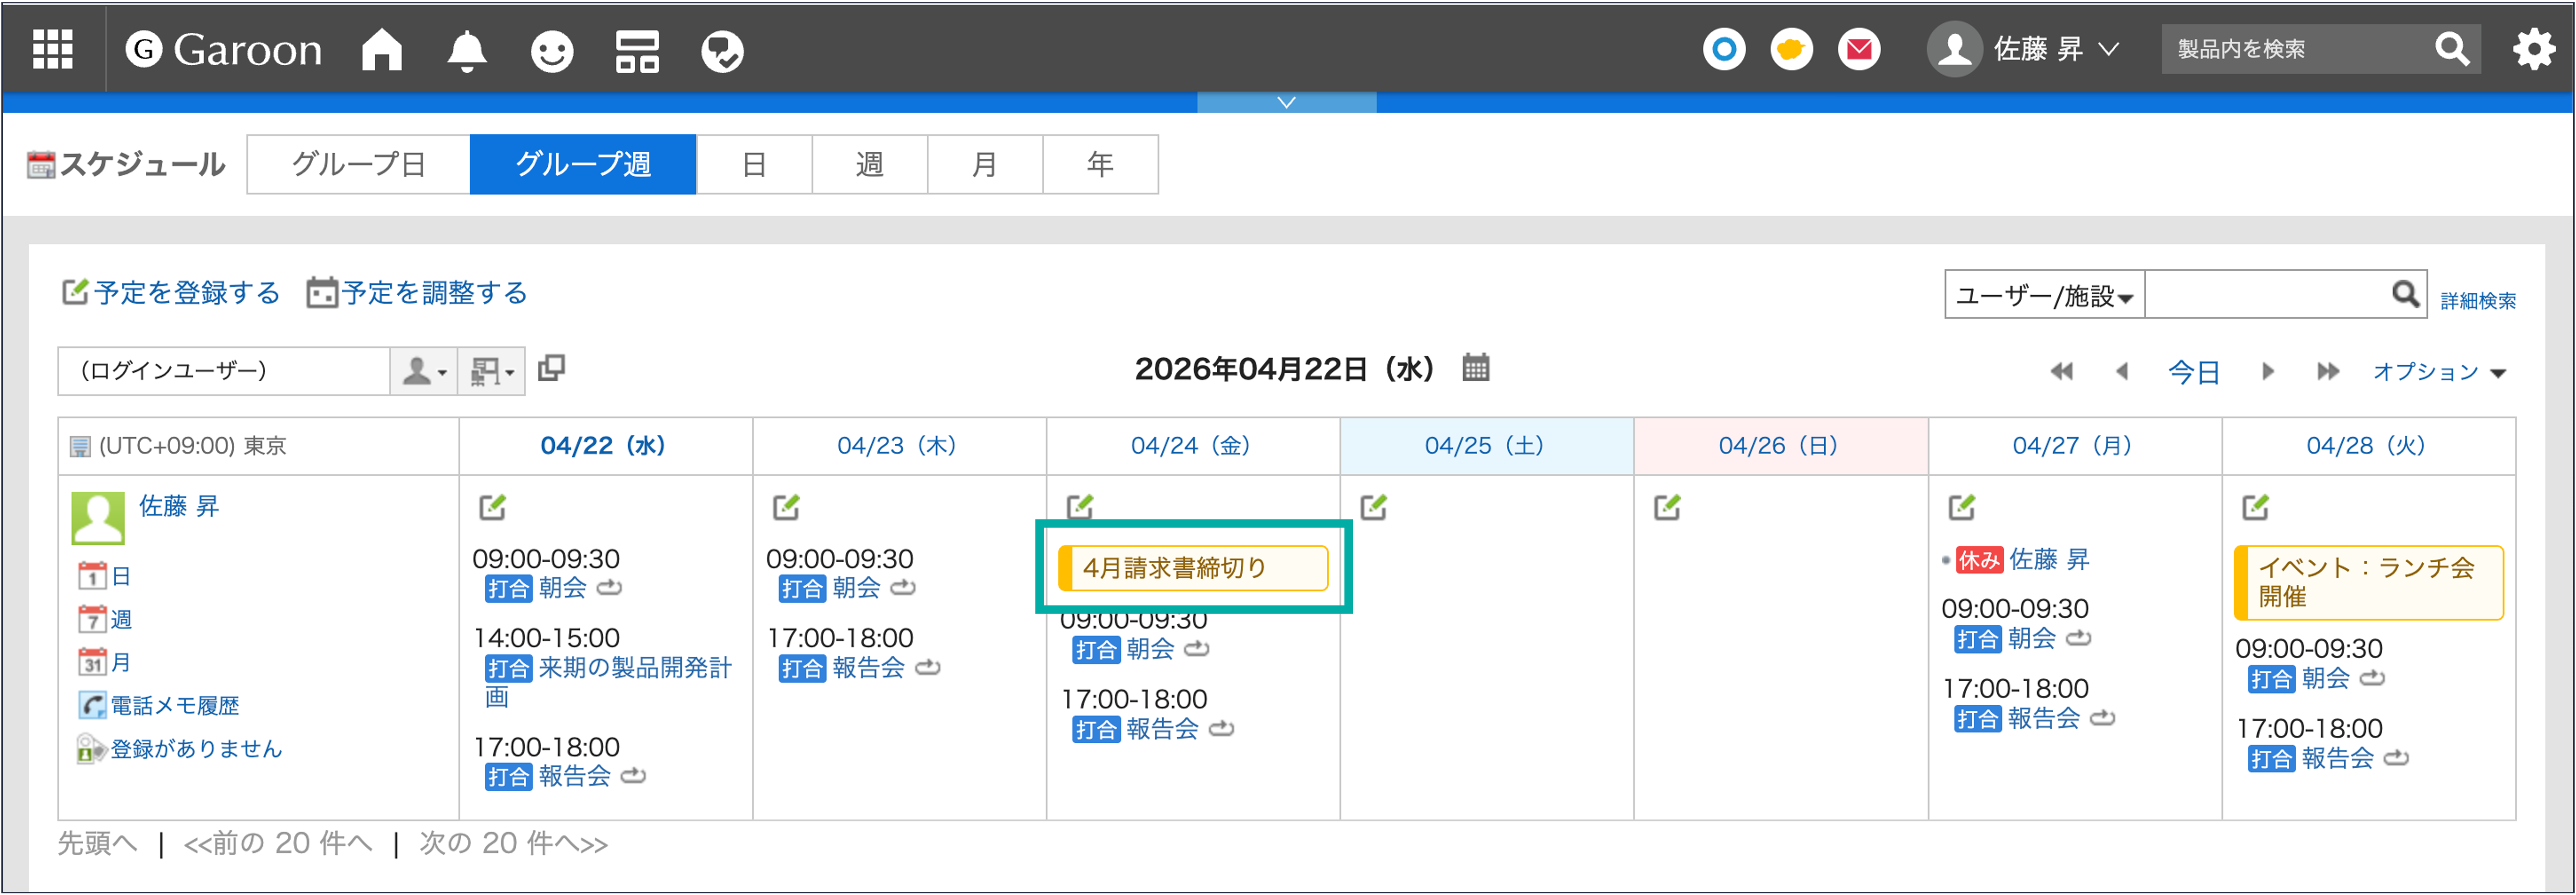This screenshot has height=895, width=2576.
Task: Switch to 週 view tab
Action: pos(870,164)
